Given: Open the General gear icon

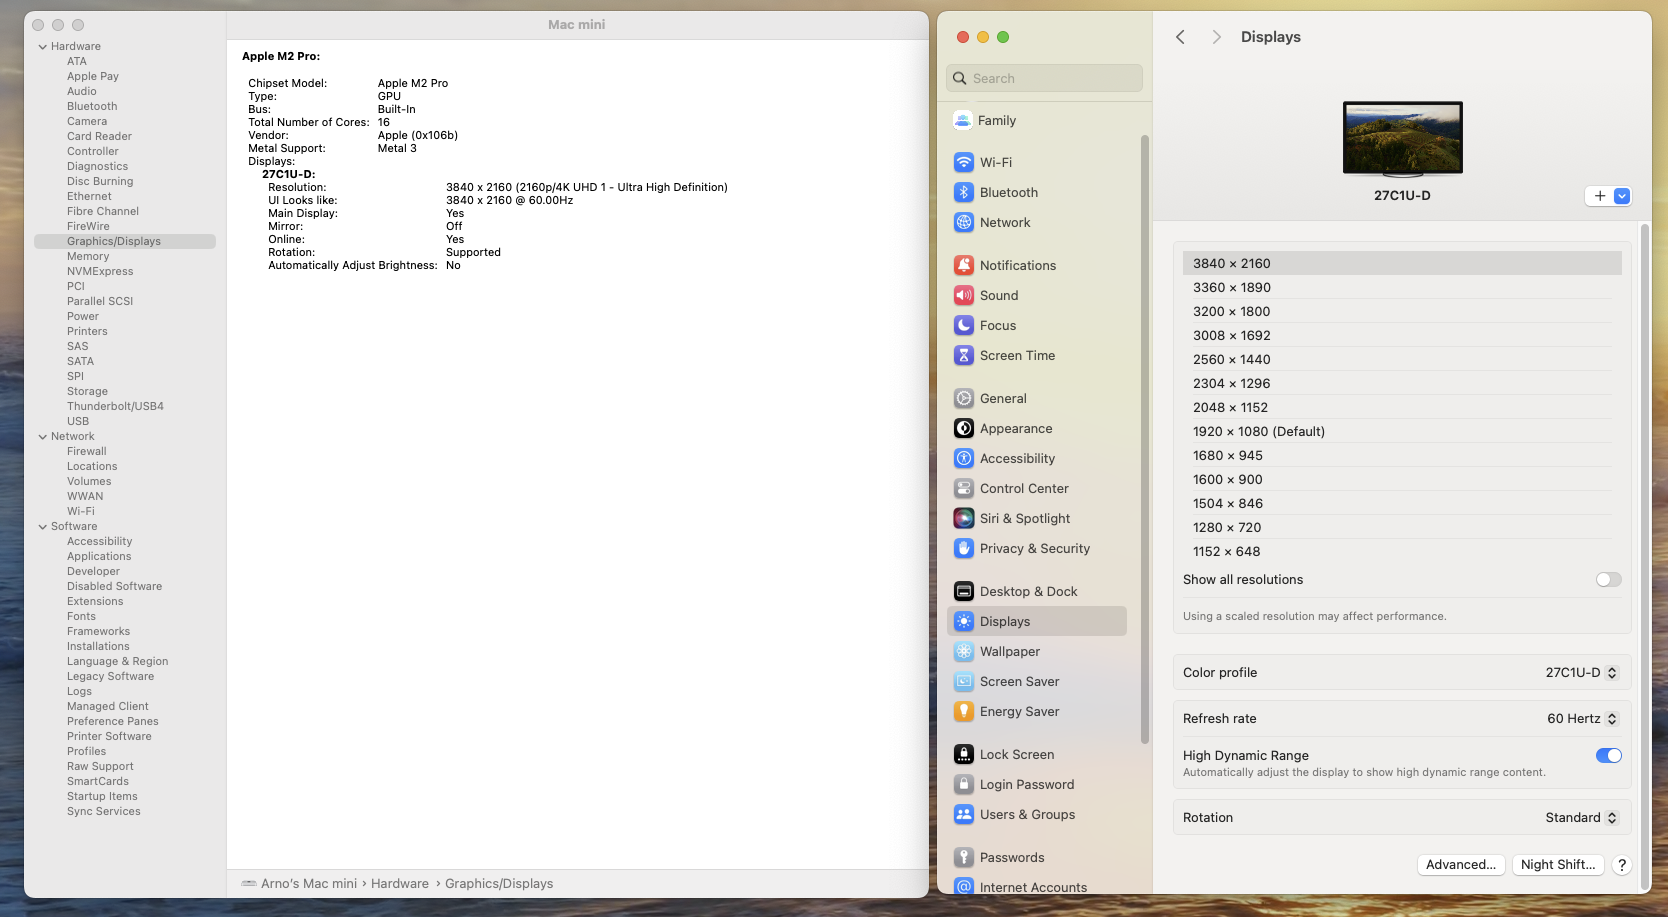Looking at the screenshot, I should click(964, 398).
